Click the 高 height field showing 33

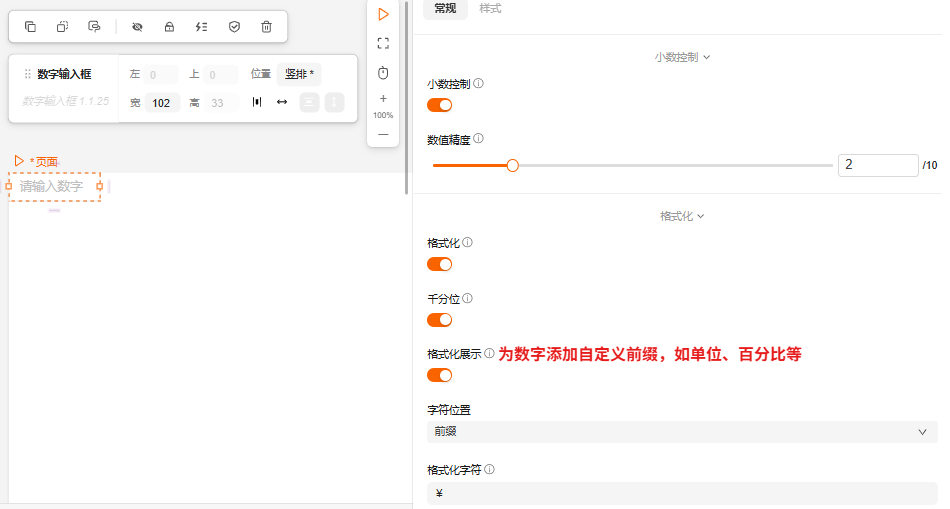tap(221, 103)
